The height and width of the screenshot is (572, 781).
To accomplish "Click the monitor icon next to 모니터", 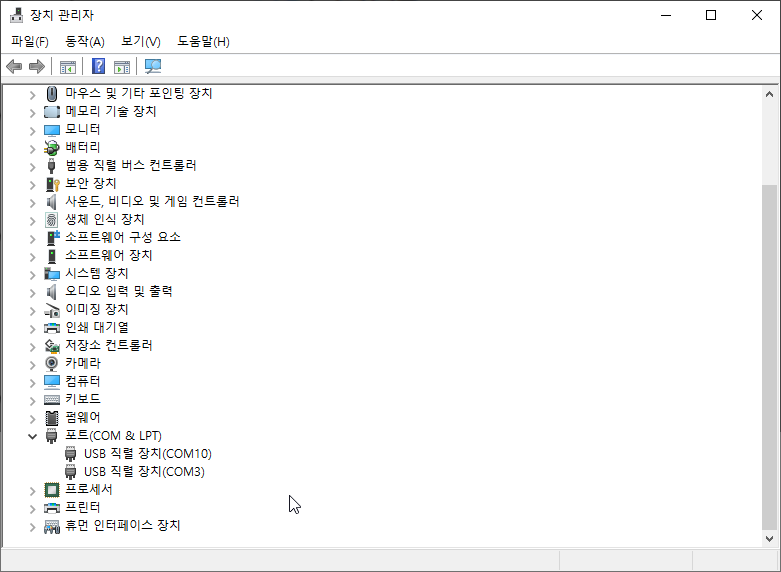I will (x=52, y=130).
